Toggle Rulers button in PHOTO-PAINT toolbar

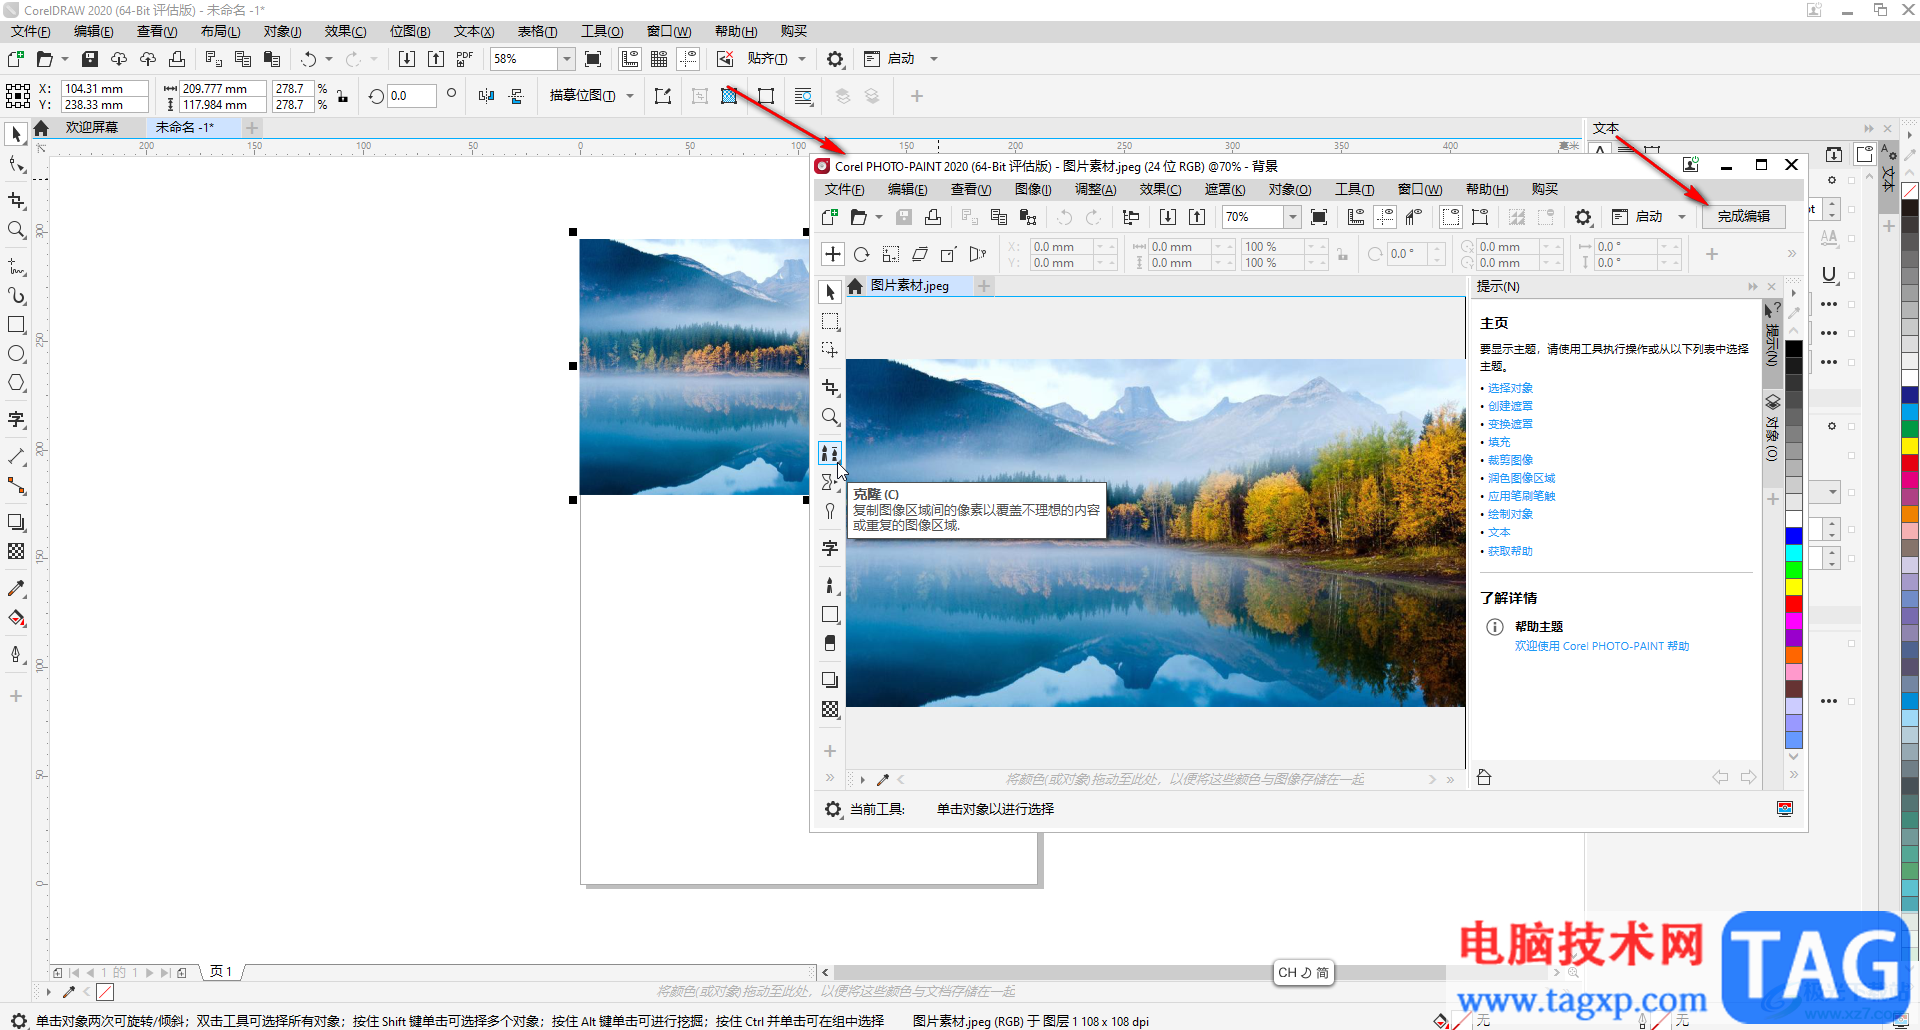tap(1356, 217)
